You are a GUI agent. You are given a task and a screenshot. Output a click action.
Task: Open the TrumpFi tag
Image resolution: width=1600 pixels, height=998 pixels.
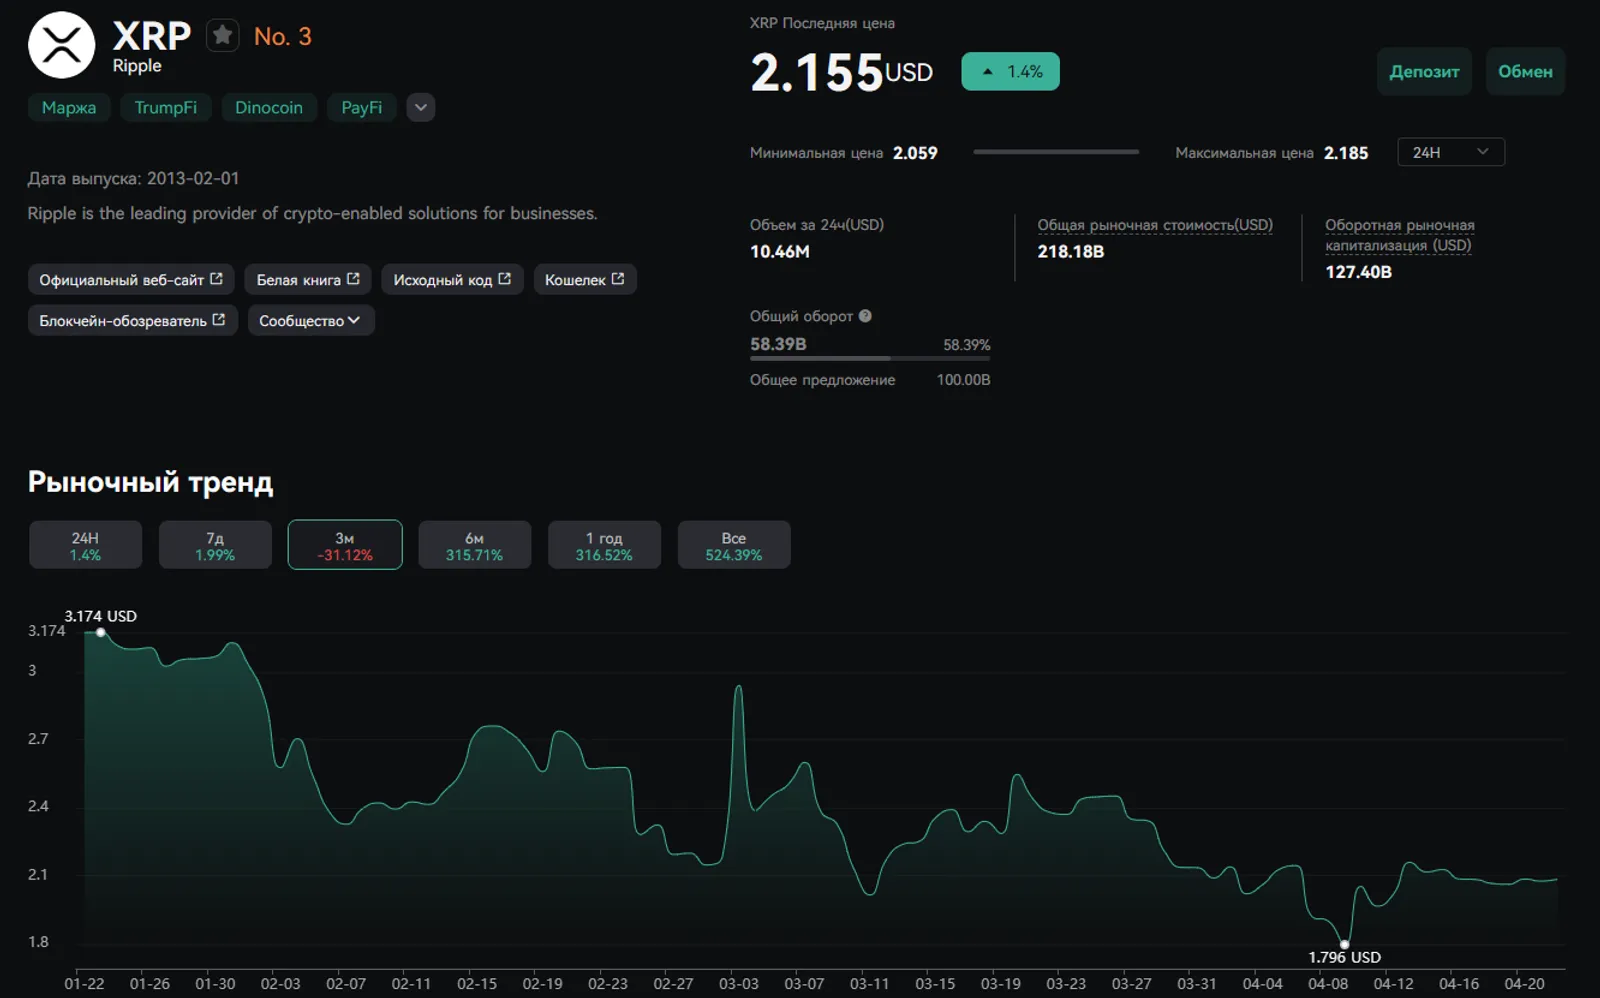(166, 107)
